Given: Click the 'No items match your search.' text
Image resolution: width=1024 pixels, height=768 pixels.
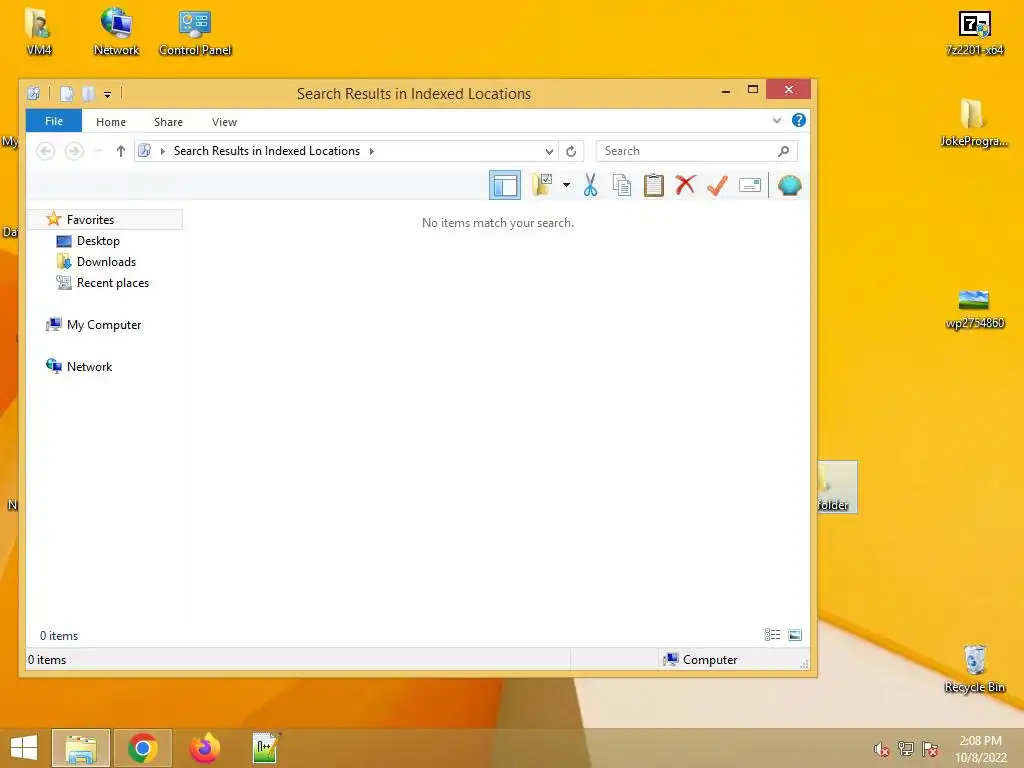Looking at the screenshot, I should coord(498,223).
